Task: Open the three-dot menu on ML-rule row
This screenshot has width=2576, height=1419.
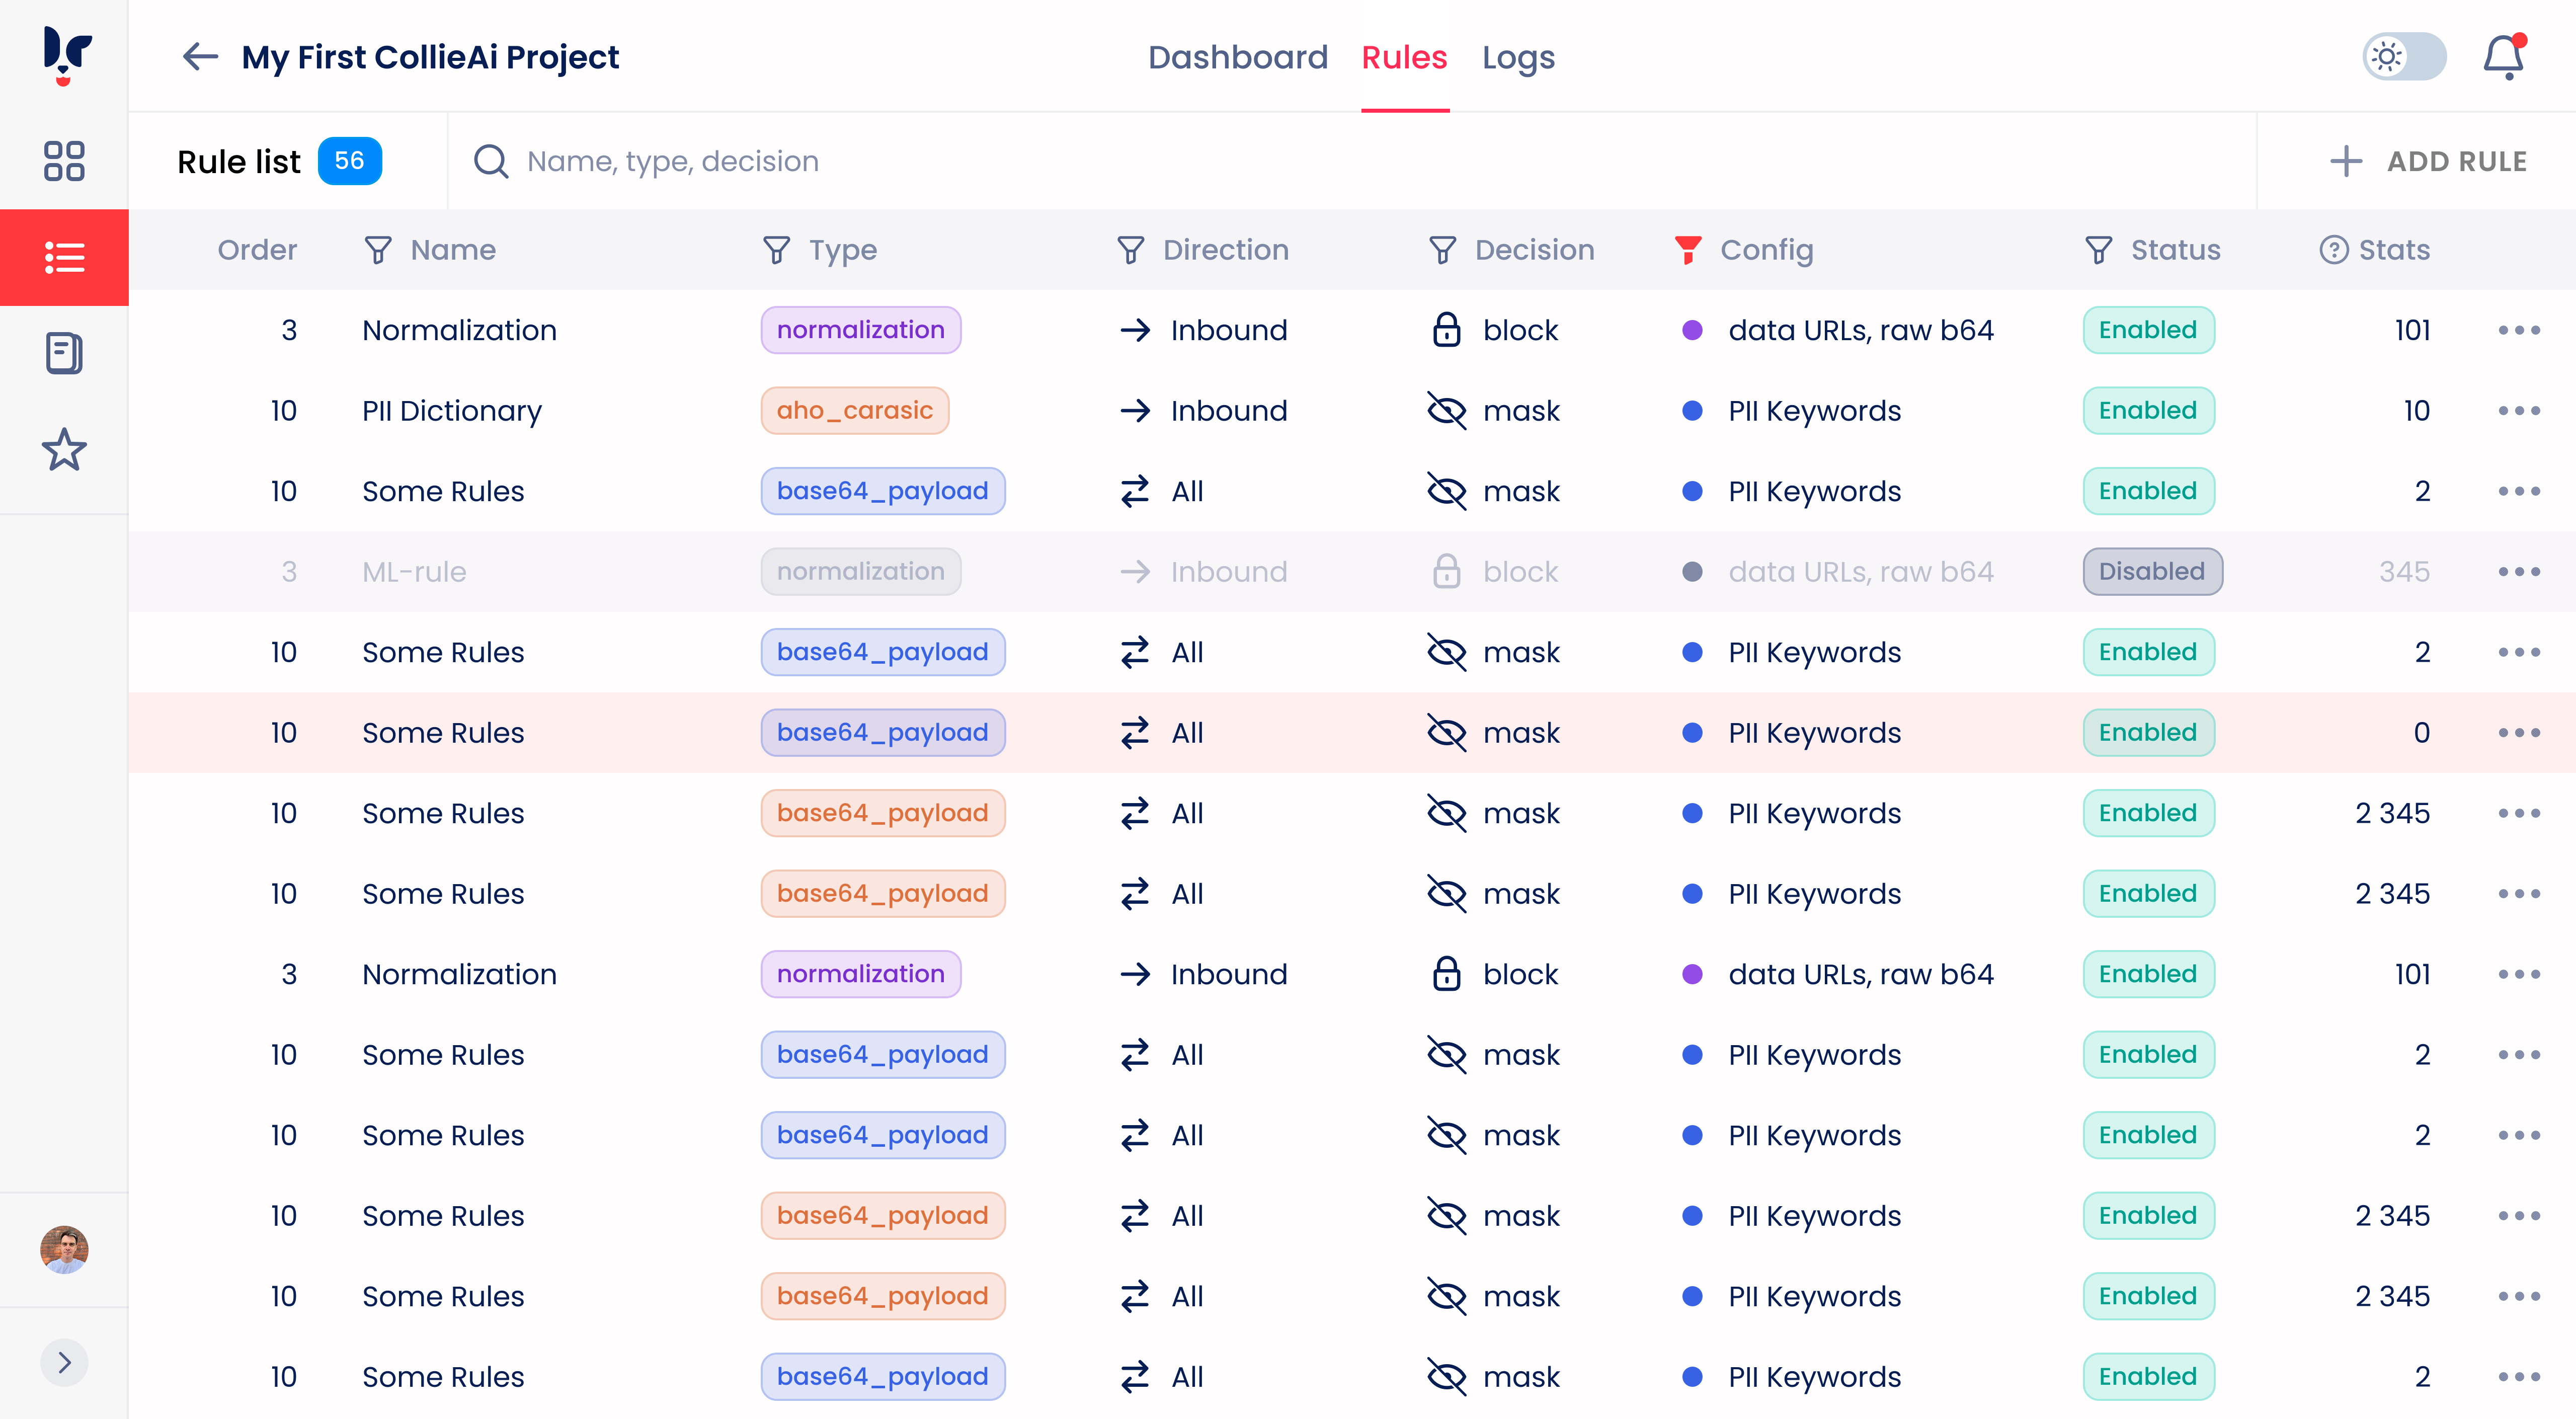Action: point(2521,571)
